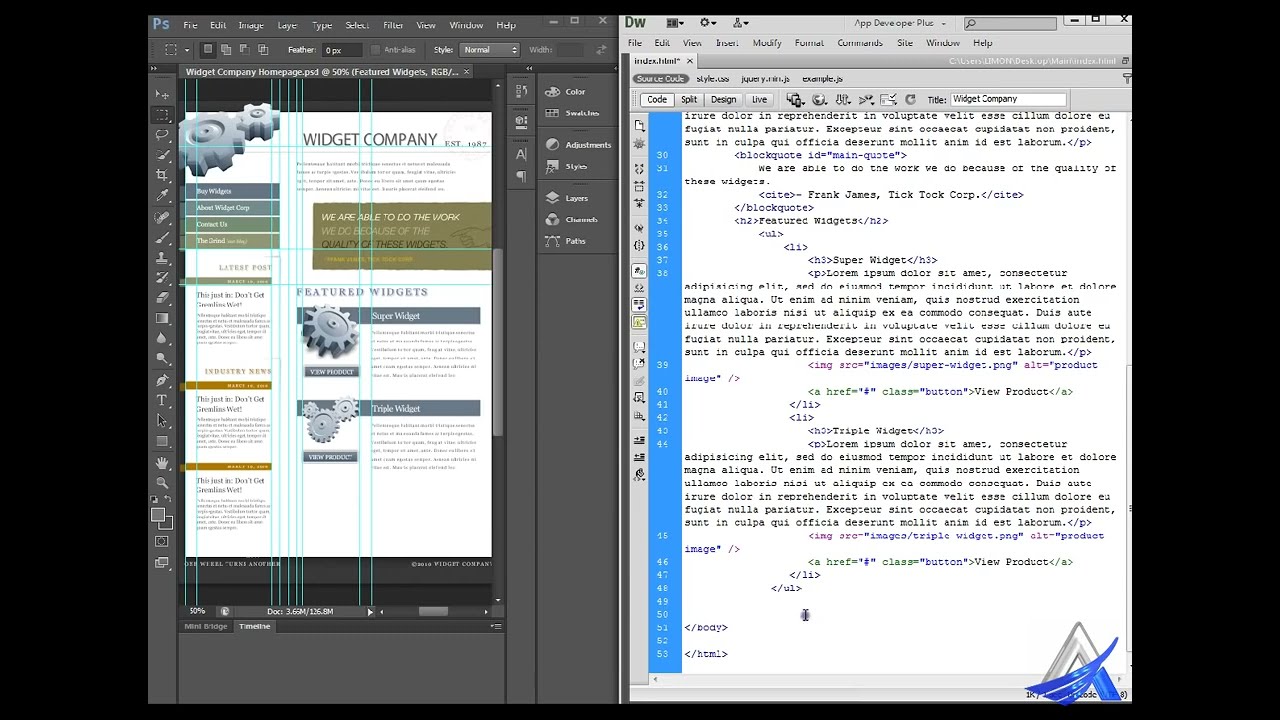Choose Intersect with selection mode button
This screenshot has width=1280, height=720.
click(x=263, y=49)
